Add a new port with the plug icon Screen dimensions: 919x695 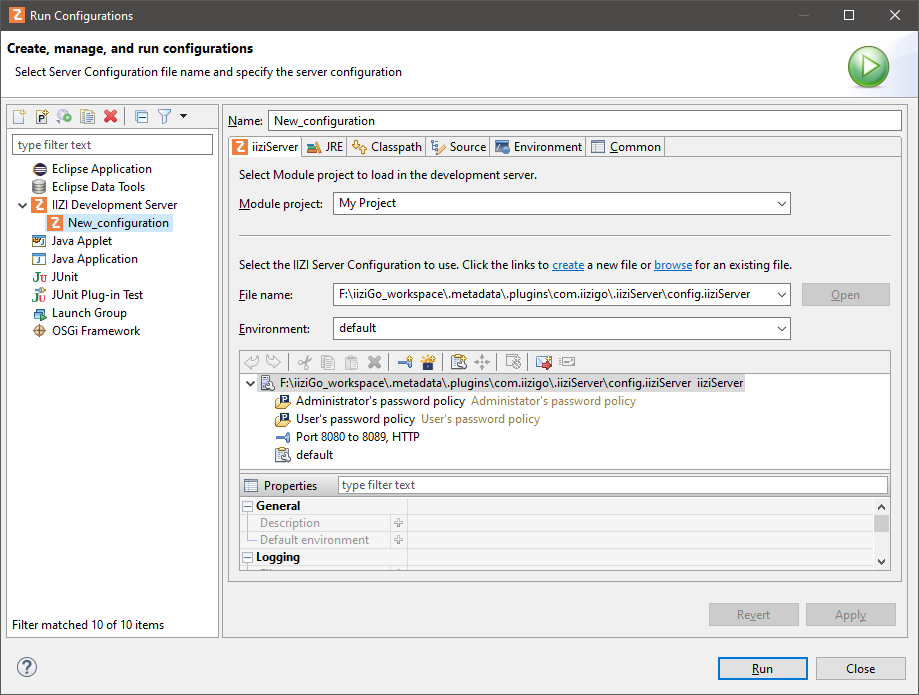pyautogui.click(x=405, y=362)
